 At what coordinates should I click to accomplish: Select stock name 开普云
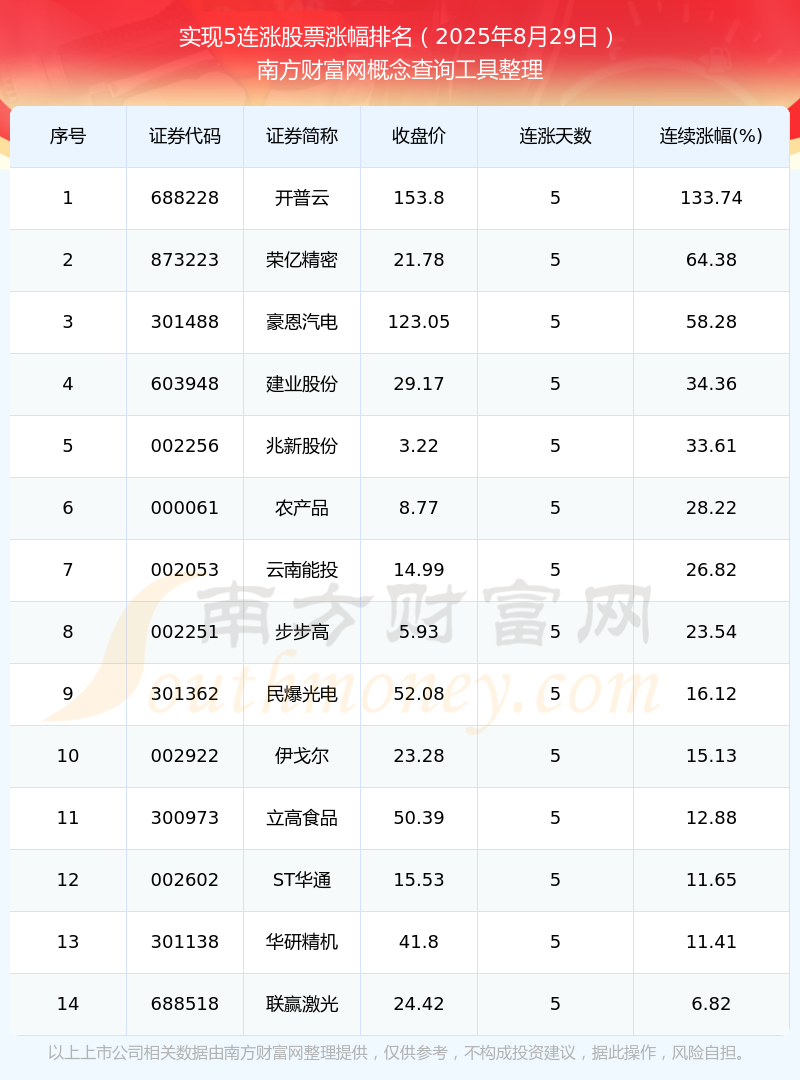(x=302, y=198)
